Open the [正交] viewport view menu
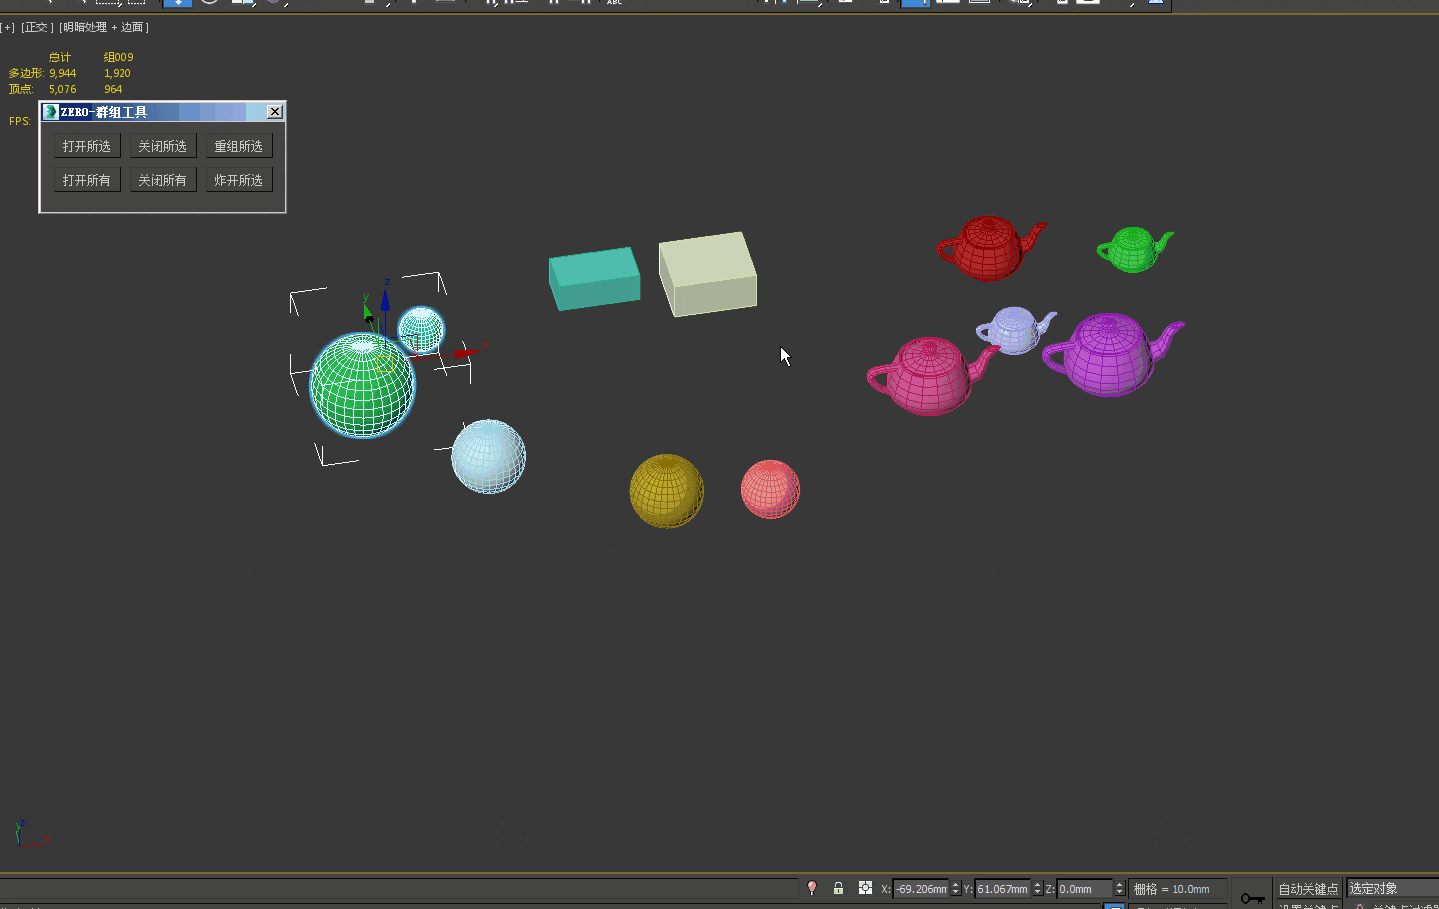 click(x=37, y=28)
